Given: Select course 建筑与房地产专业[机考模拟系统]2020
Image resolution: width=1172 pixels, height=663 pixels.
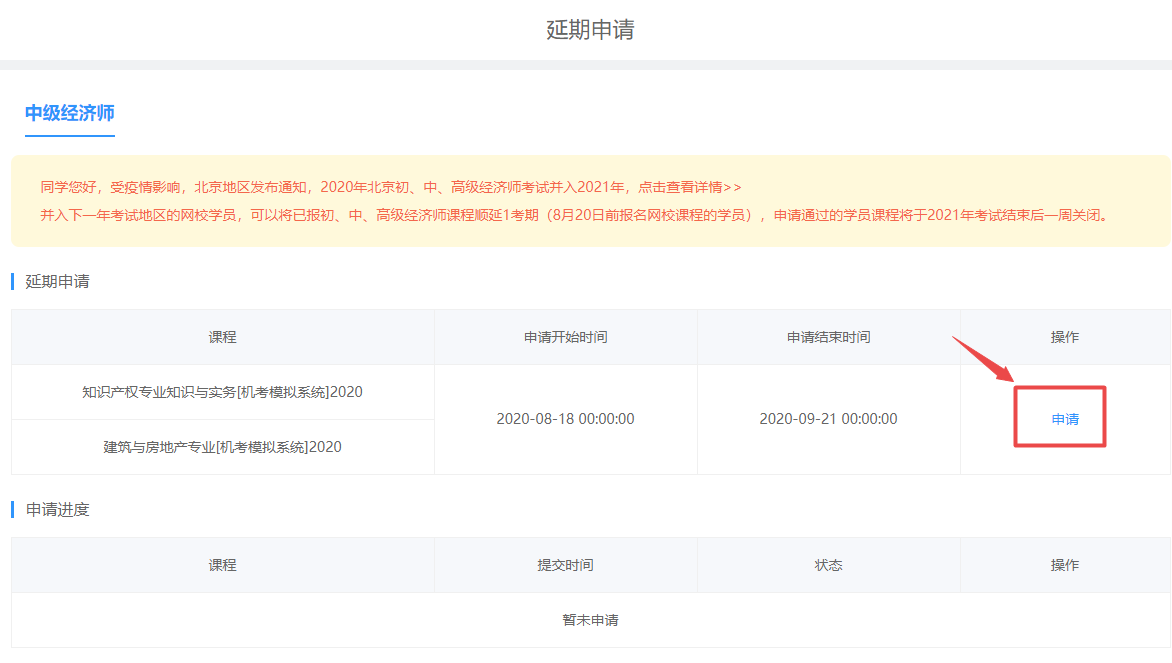Looking at the screenshot, I should pyautogui.click(x=222, y=447).
